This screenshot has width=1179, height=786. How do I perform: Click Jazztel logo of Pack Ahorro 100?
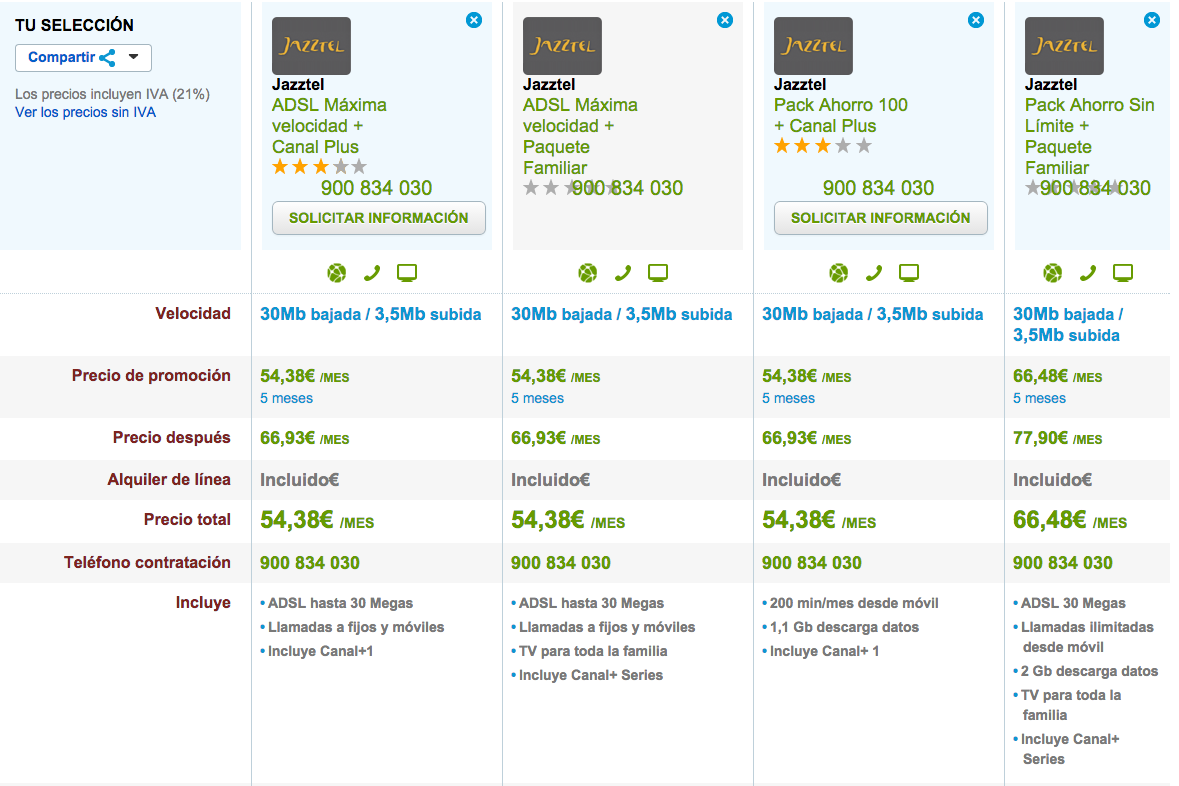click(x=814, y=46)
